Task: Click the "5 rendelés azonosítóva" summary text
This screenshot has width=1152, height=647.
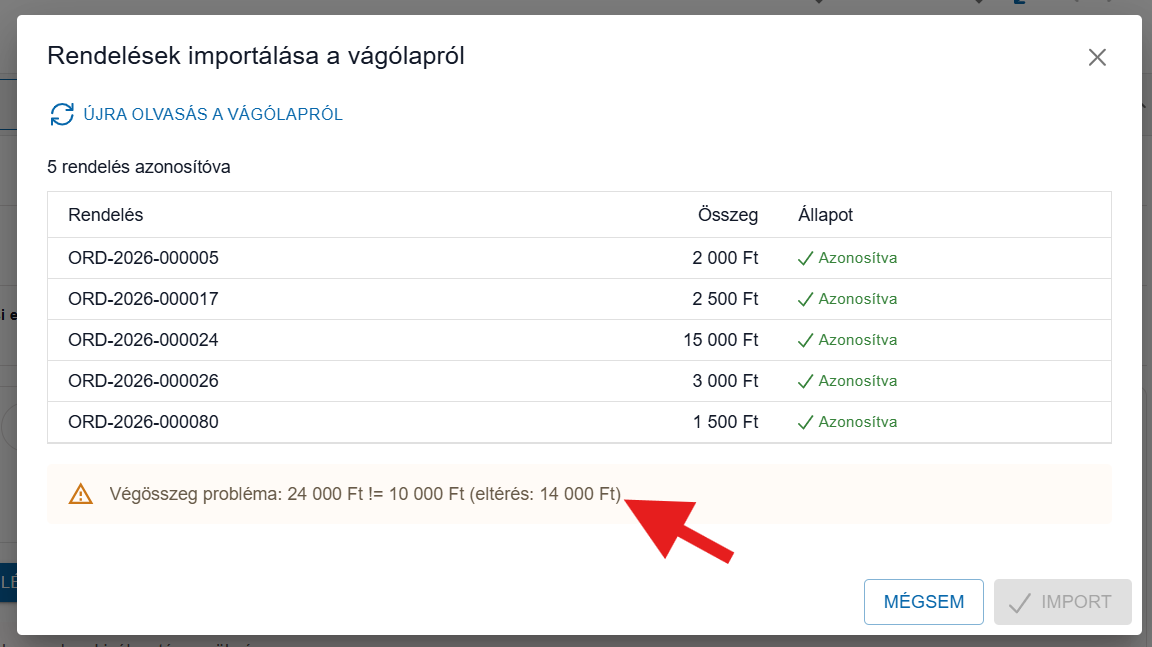Action: (139, 167)
